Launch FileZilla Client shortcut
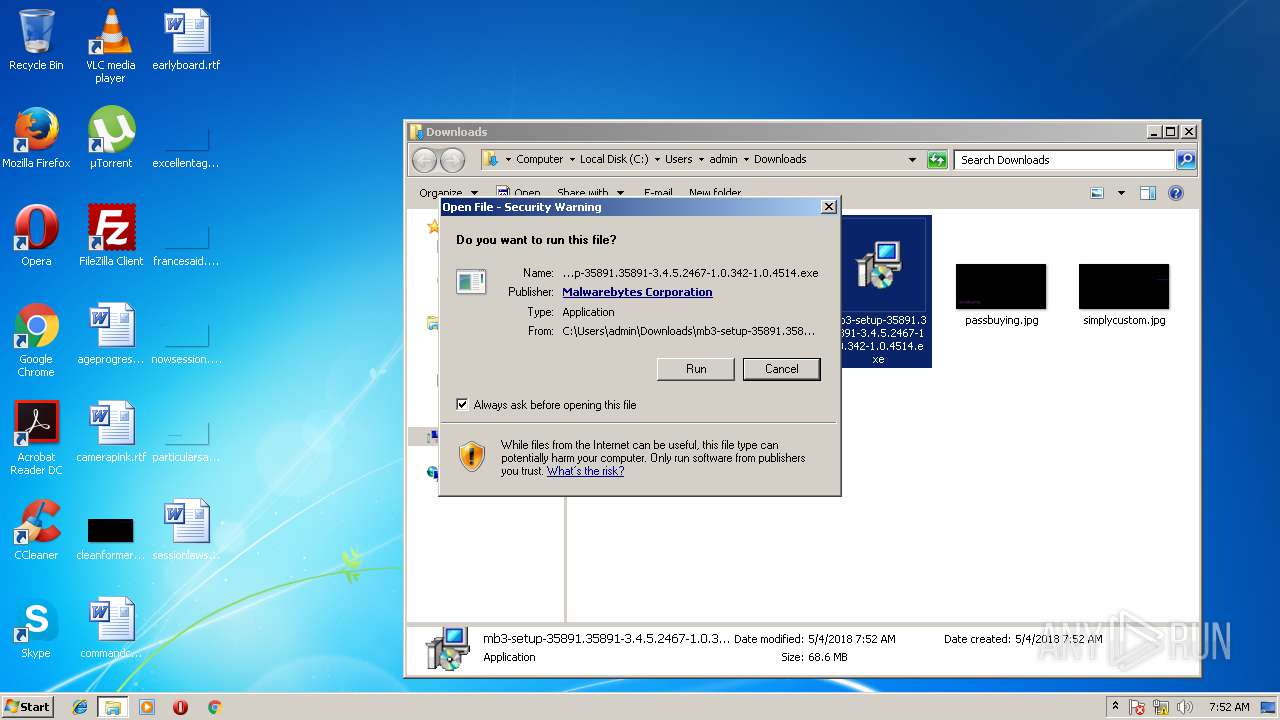This screenshot has width=1280, height=720. click(x=111, y=236)
